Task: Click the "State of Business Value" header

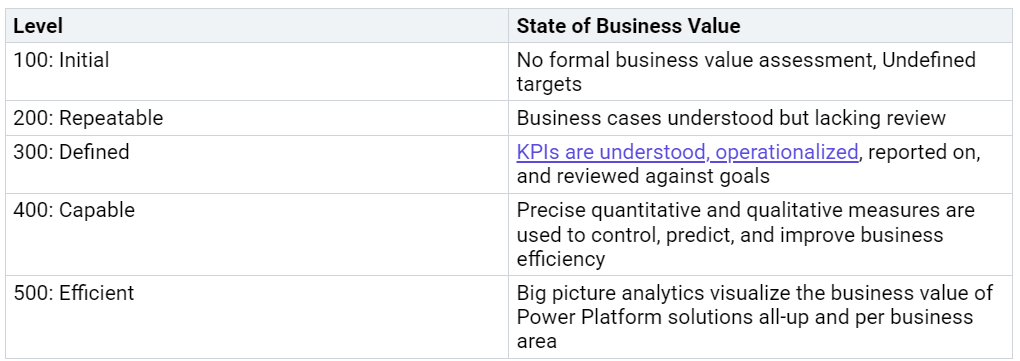Action: point(628,26)
